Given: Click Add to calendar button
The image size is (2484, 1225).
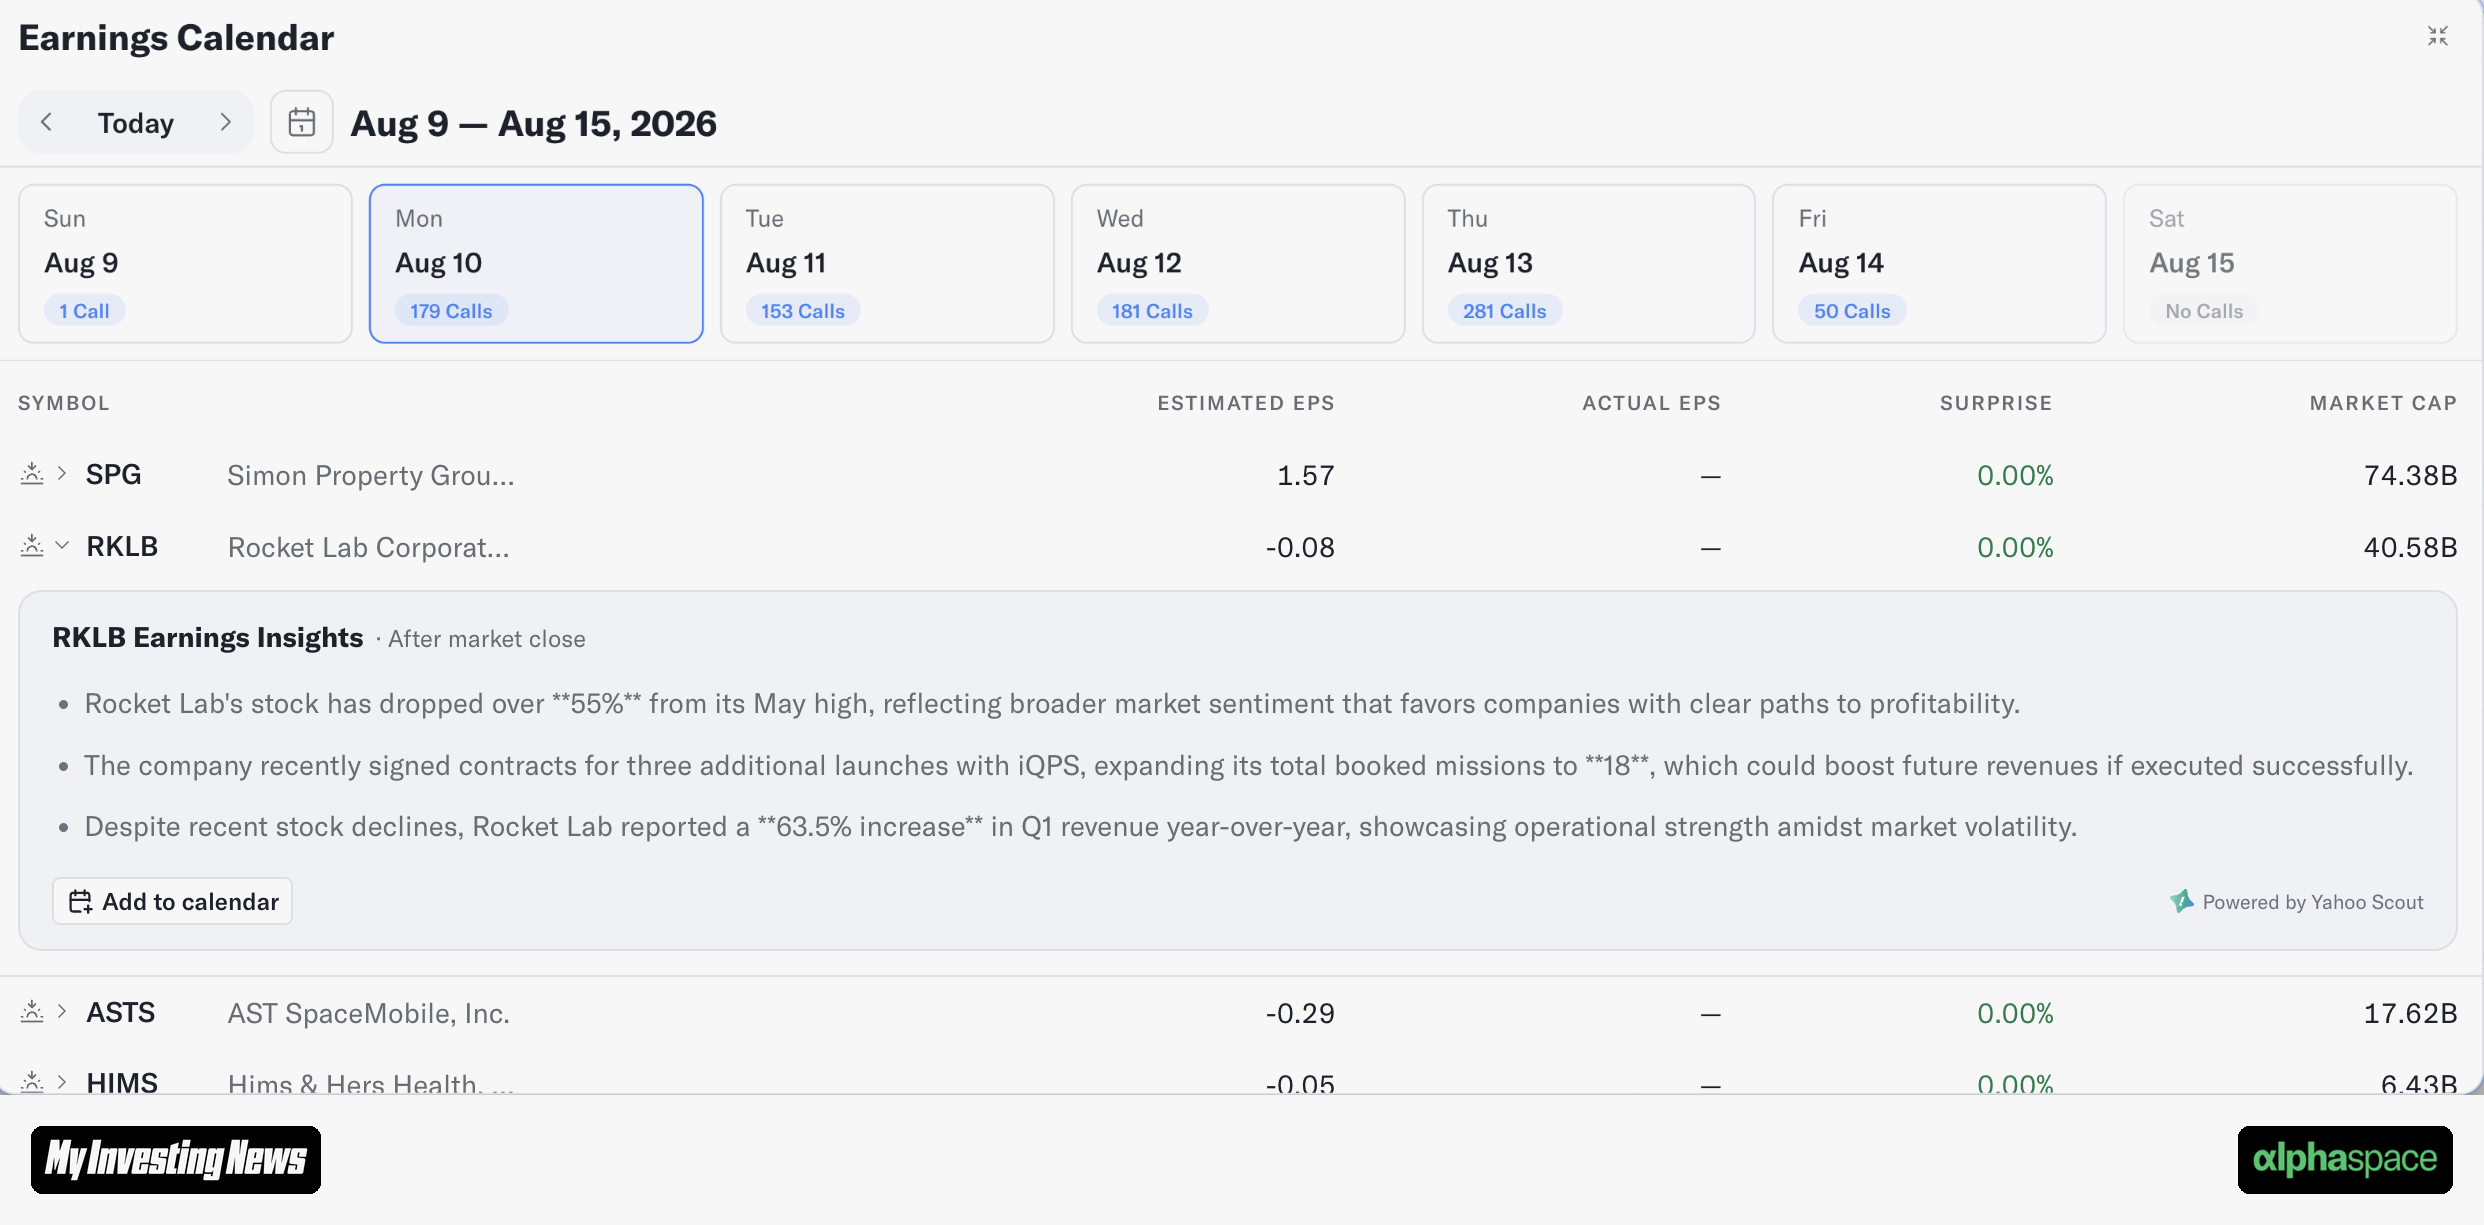Looking at the screenshot, I should [172, 901].
